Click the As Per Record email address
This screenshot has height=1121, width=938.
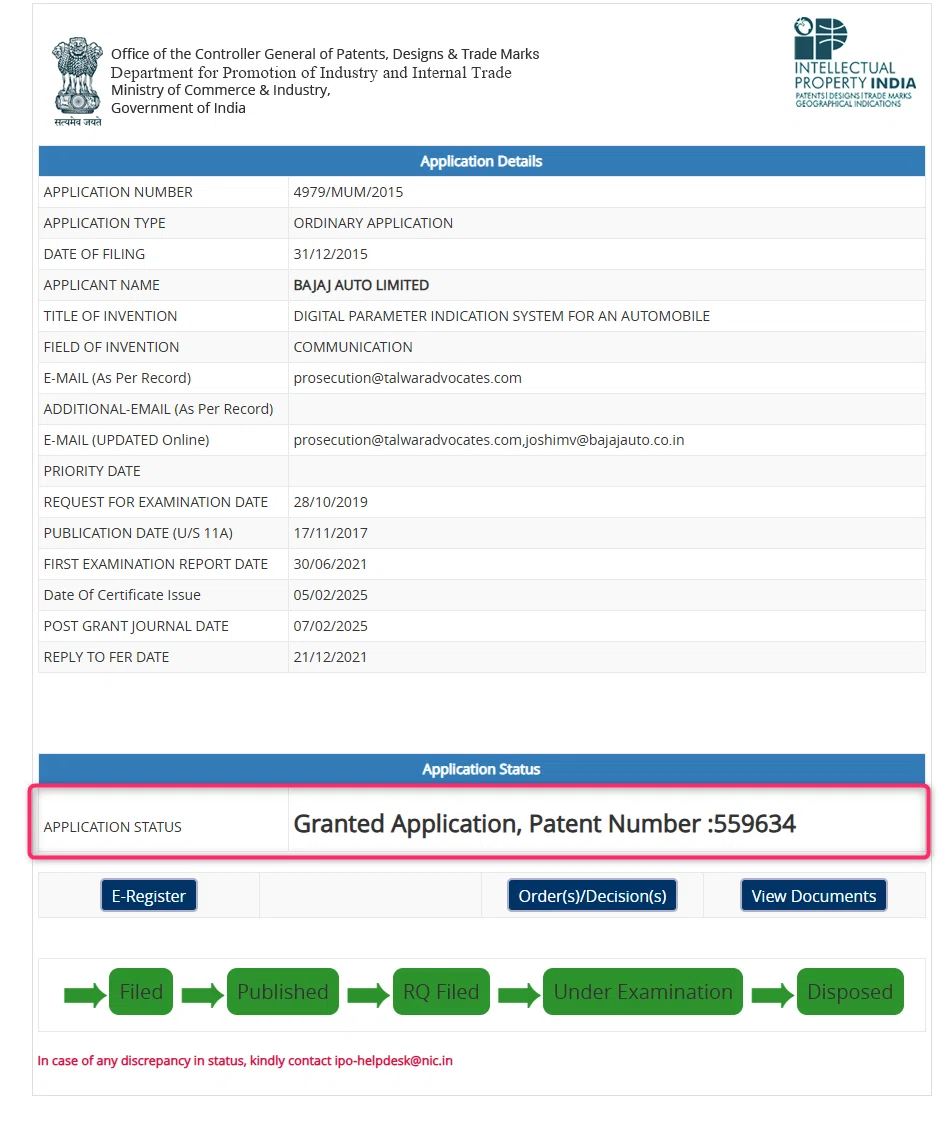point(408,378)
